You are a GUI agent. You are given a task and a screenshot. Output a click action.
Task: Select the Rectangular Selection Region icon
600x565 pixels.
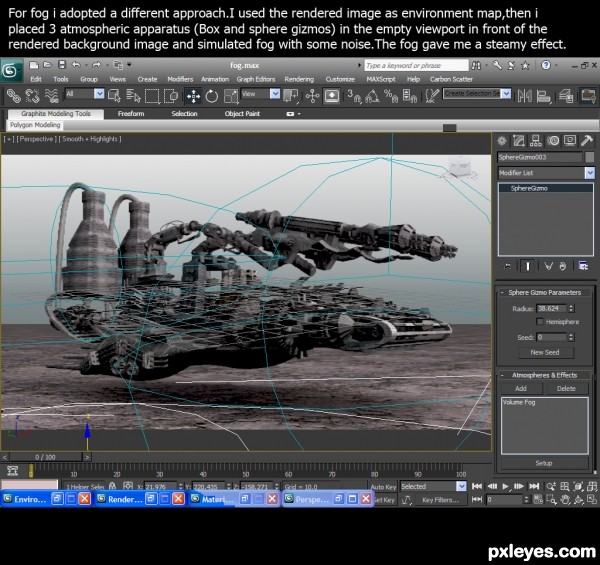tap(152, 95)
